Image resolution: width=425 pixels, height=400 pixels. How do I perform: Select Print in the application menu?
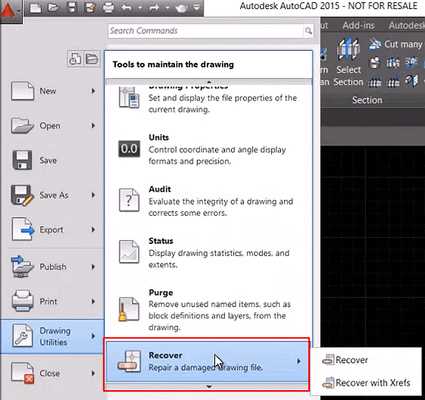coord(52,301)
